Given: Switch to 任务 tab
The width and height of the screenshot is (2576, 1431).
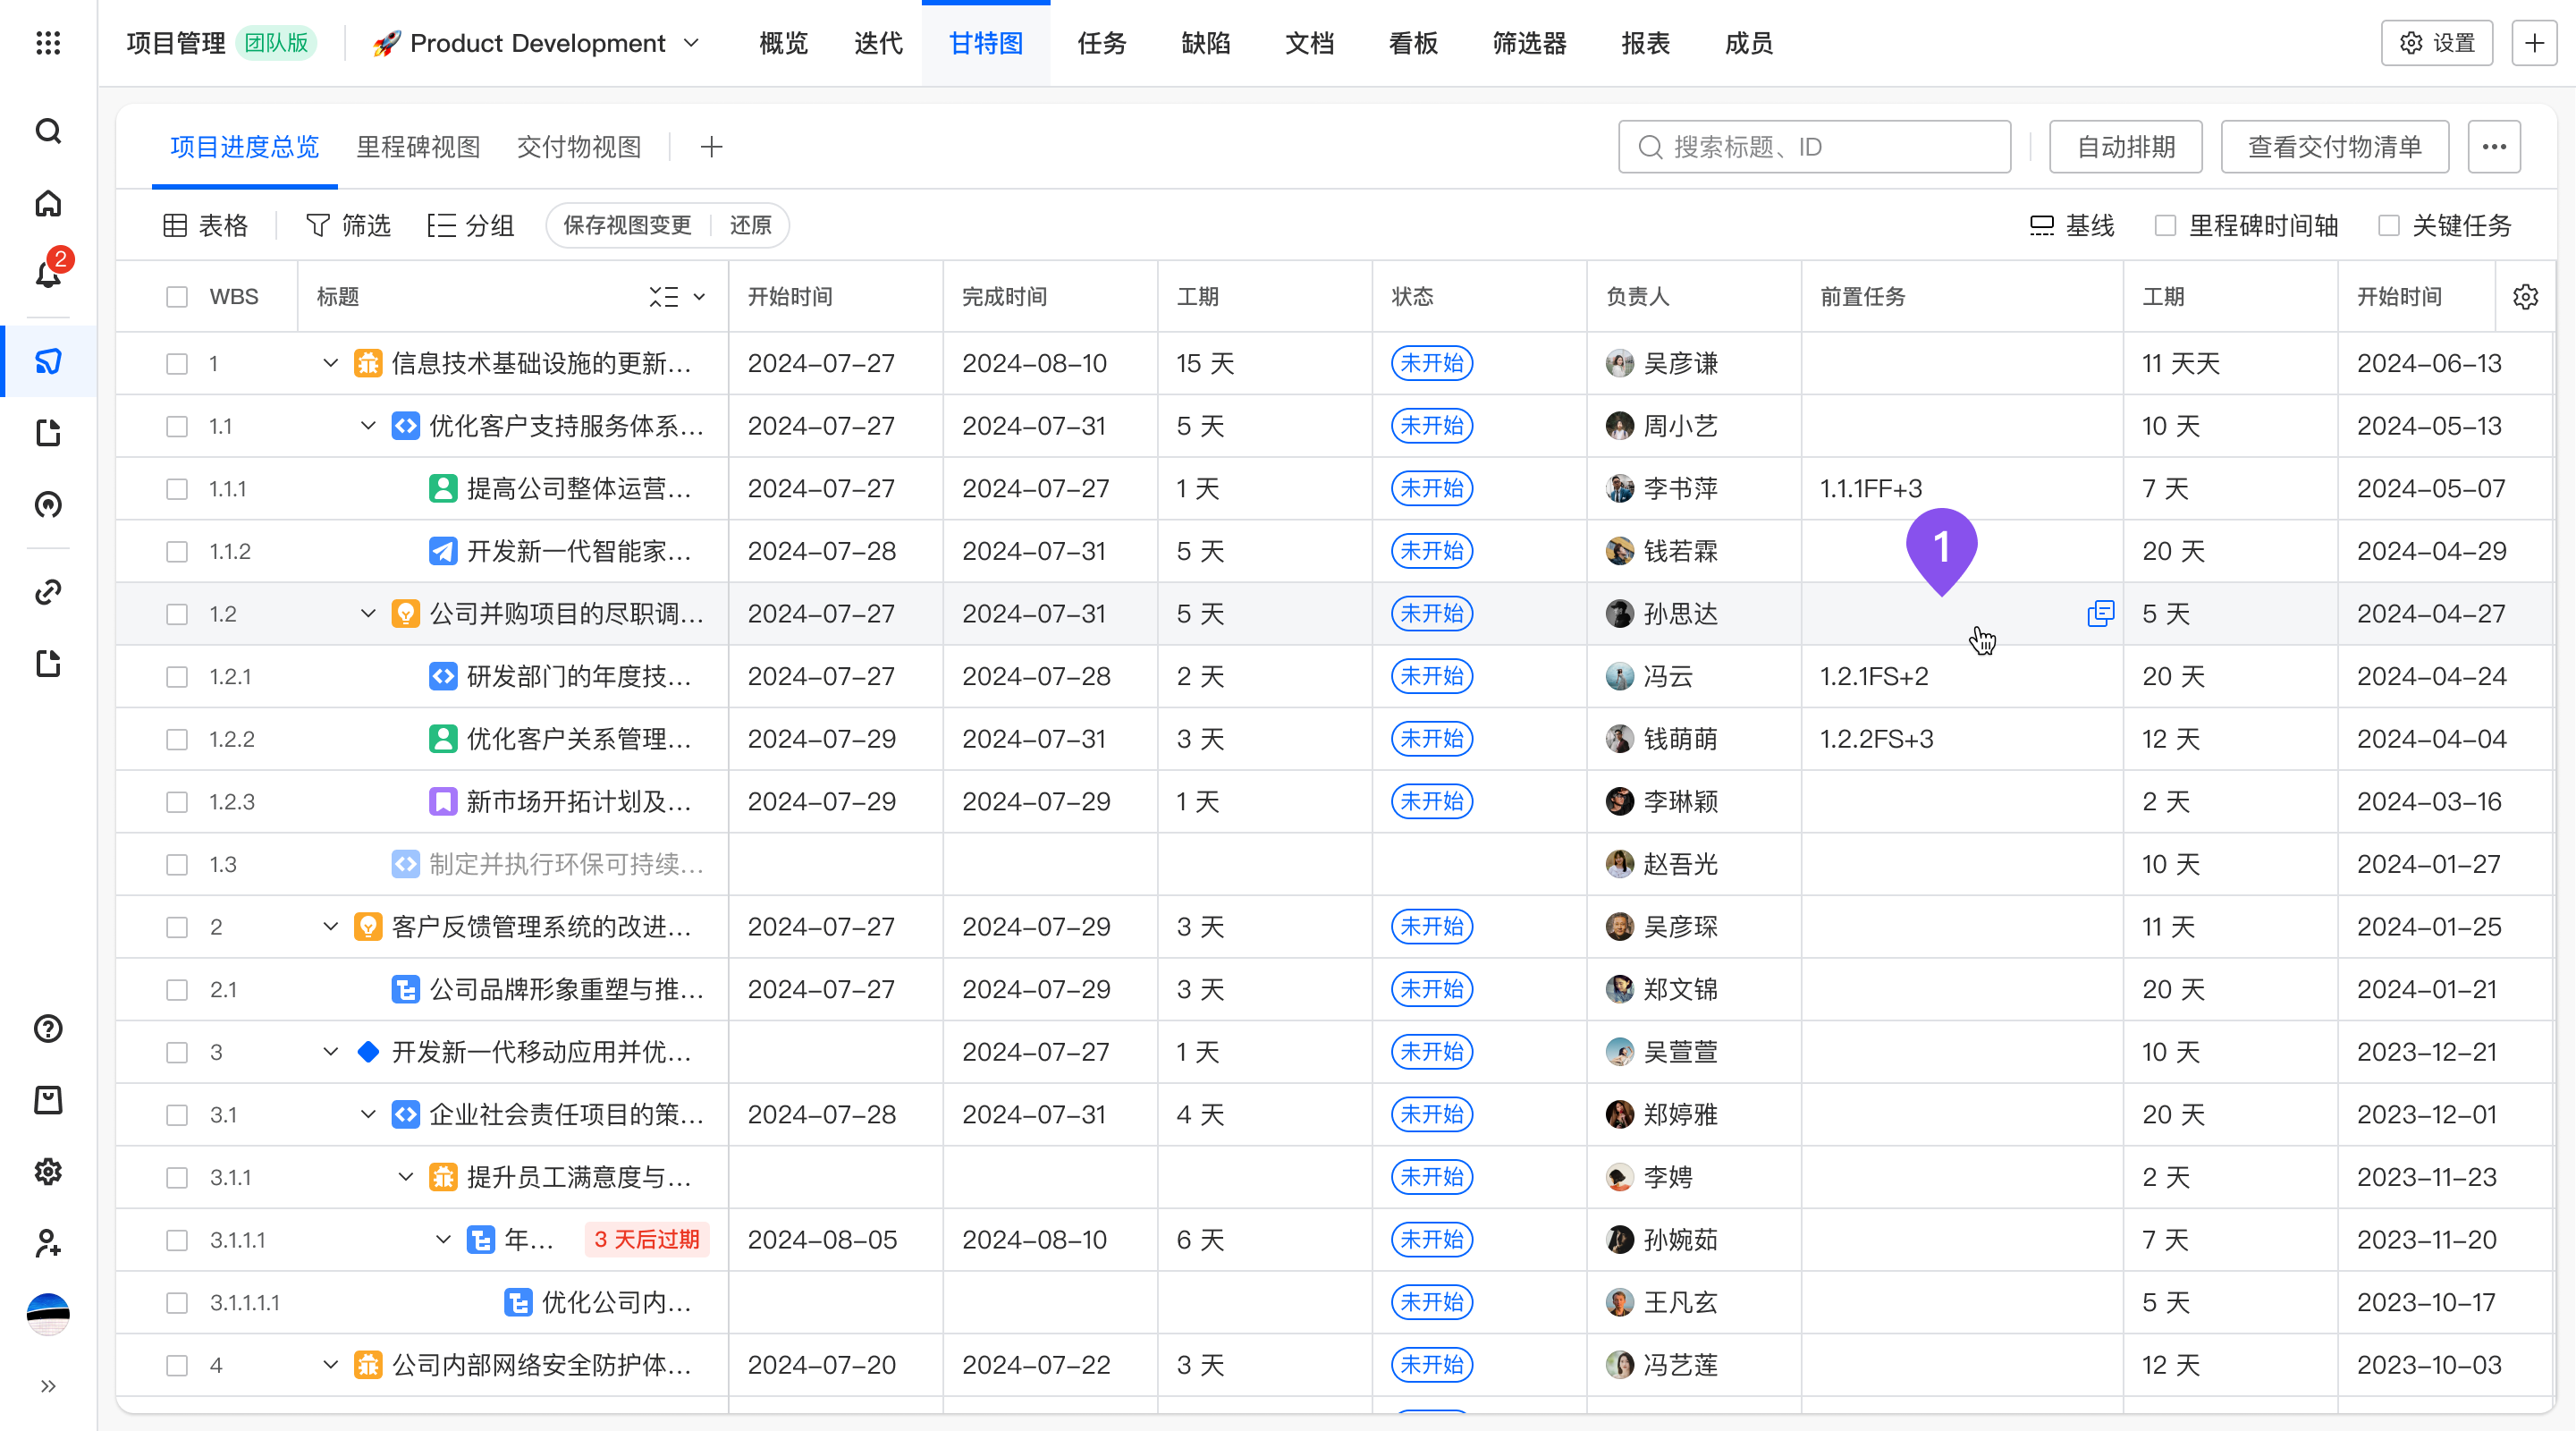Looking at the screenshot, I should pyautogui.click(x=1101, y=43).
